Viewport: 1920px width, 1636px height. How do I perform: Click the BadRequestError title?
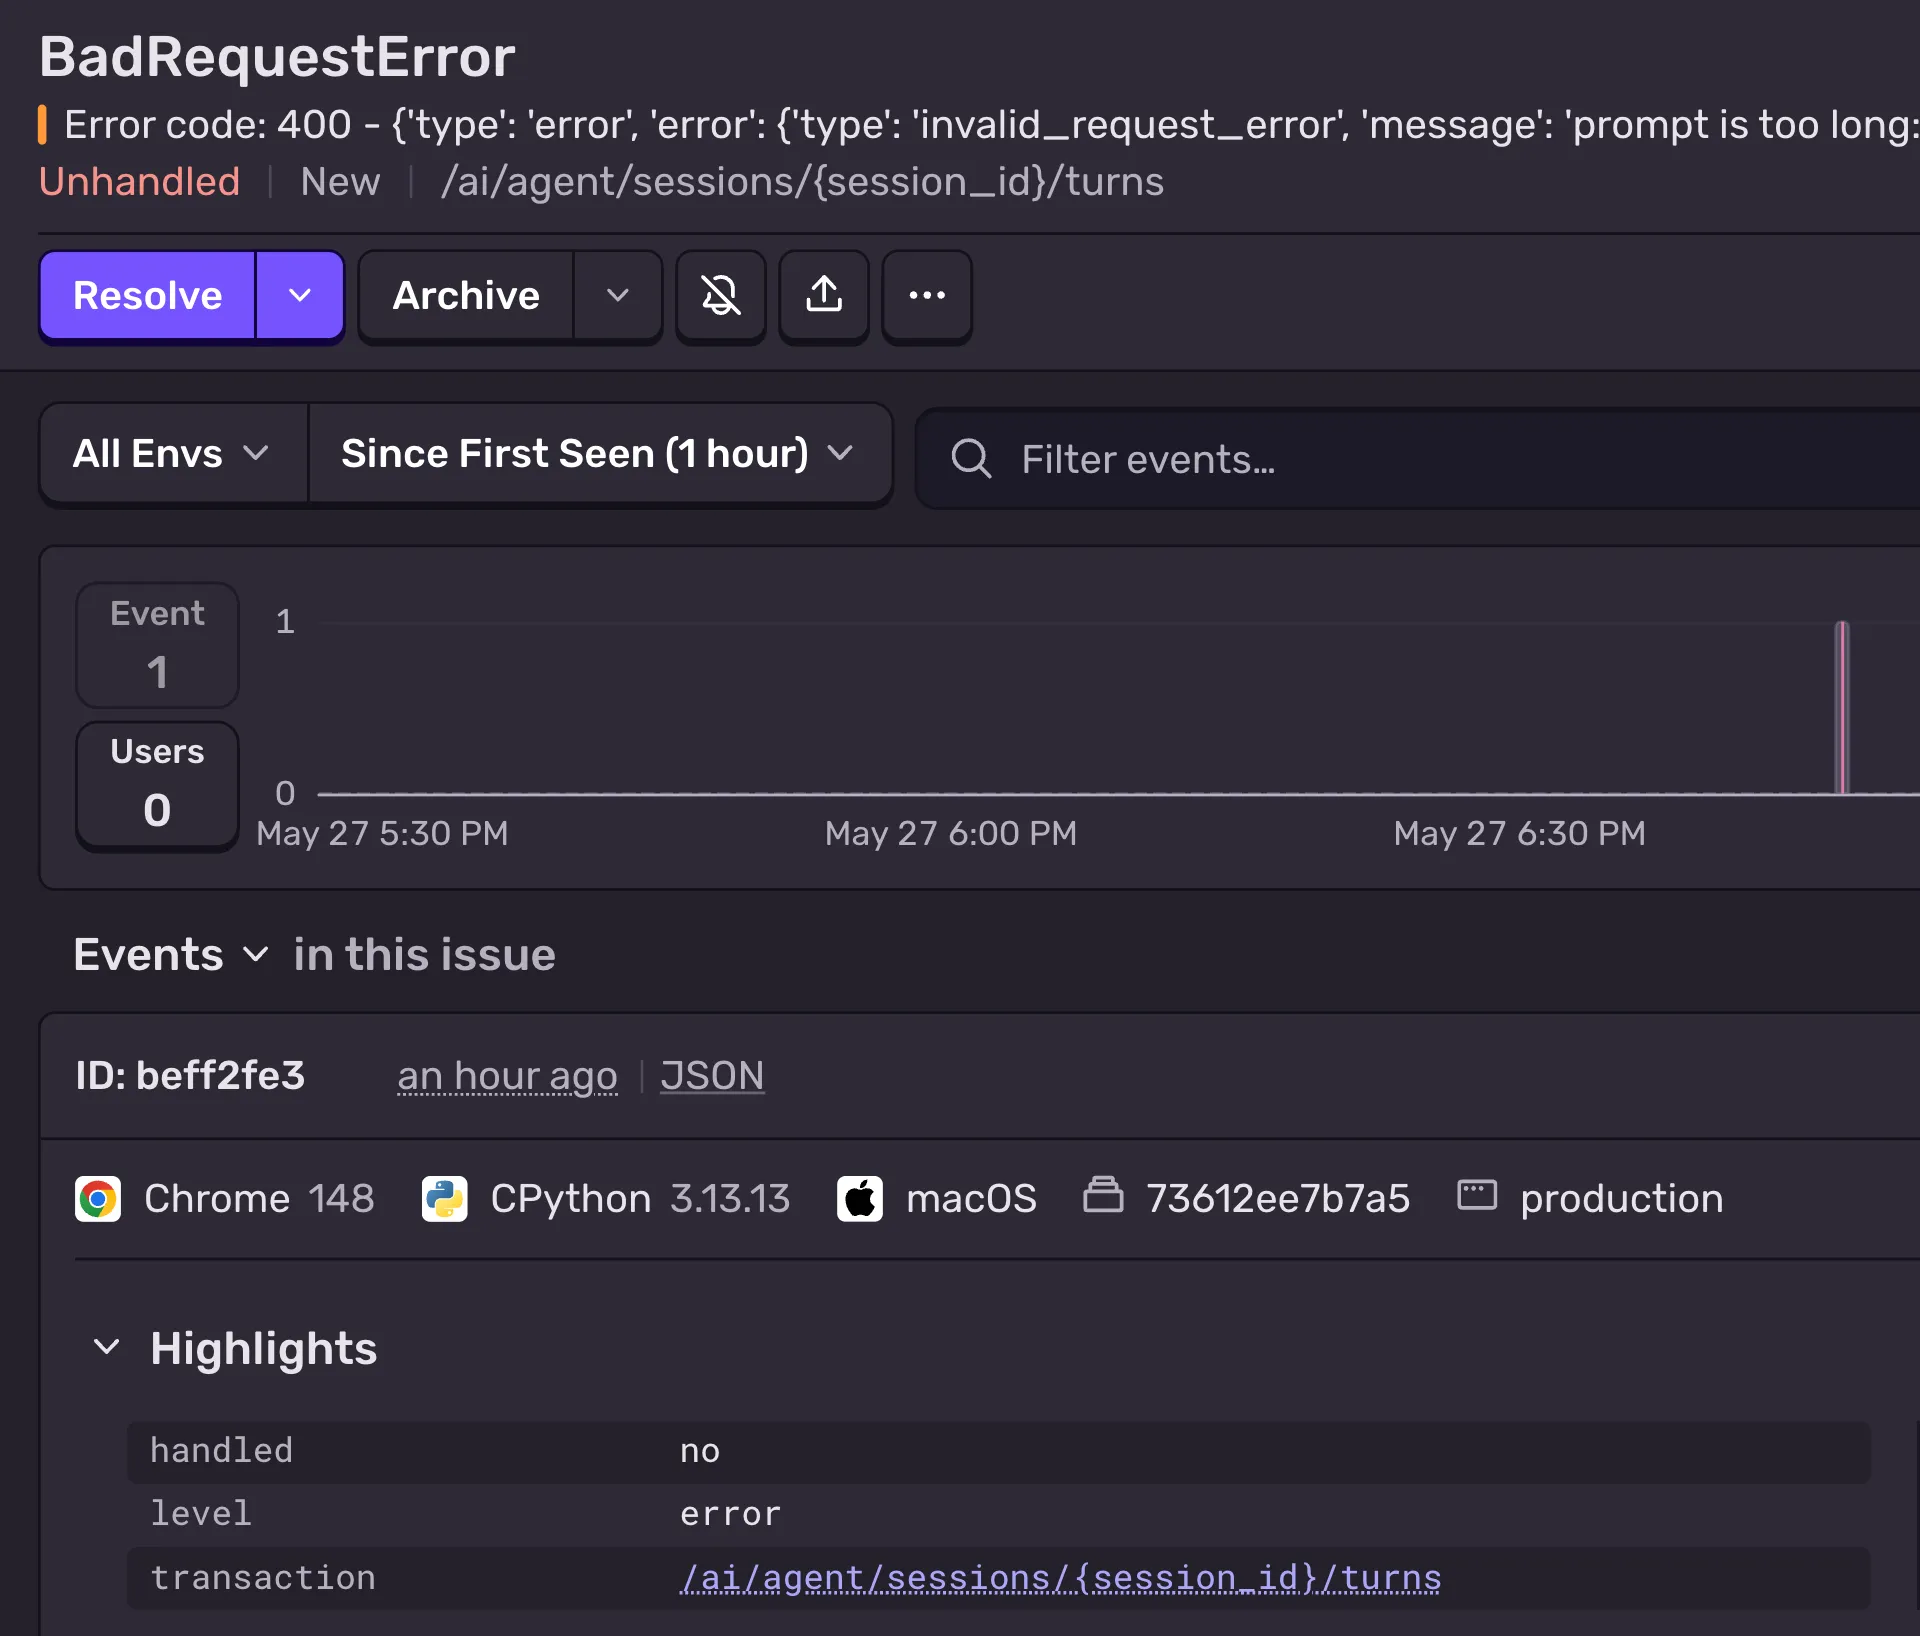coord(277,56)
